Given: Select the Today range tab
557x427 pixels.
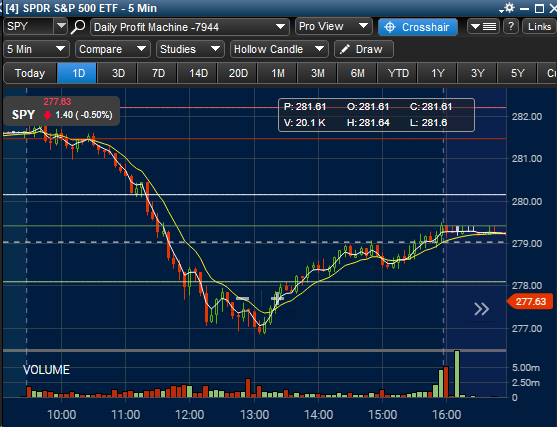Looking at the screenshot, I should [30, 73].
